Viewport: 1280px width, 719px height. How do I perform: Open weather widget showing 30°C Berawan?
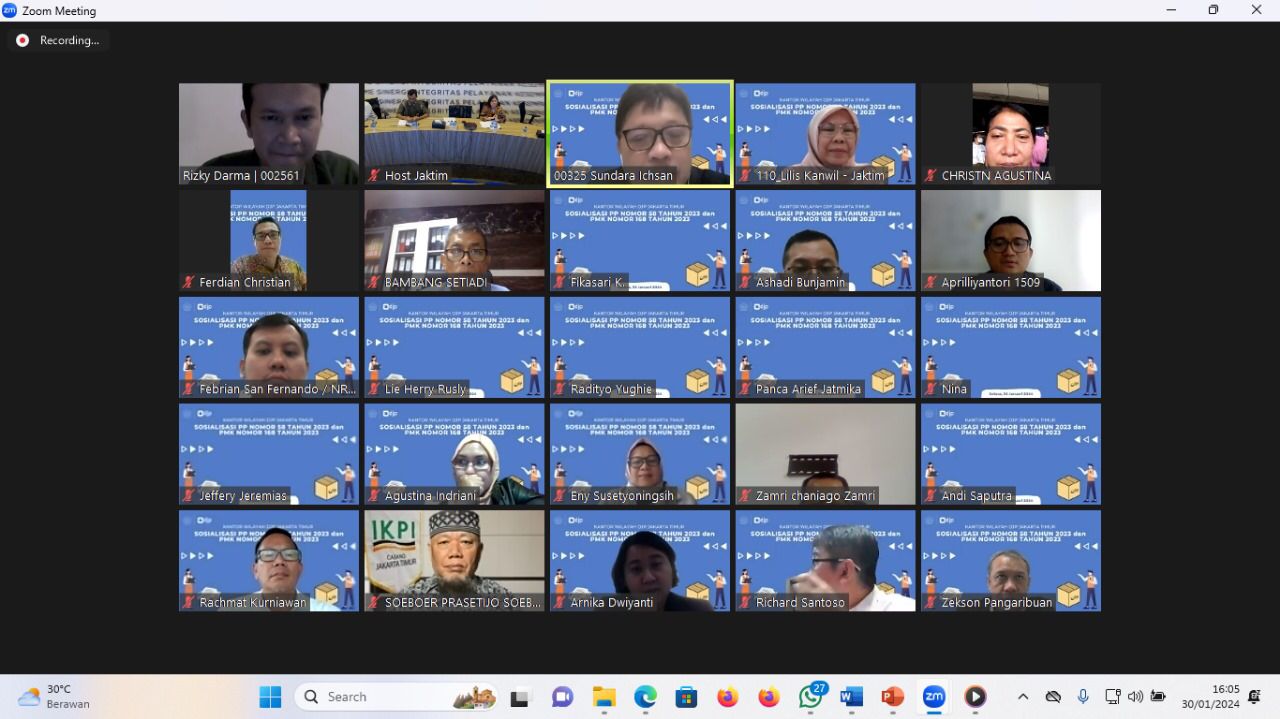tap(55, 697)
